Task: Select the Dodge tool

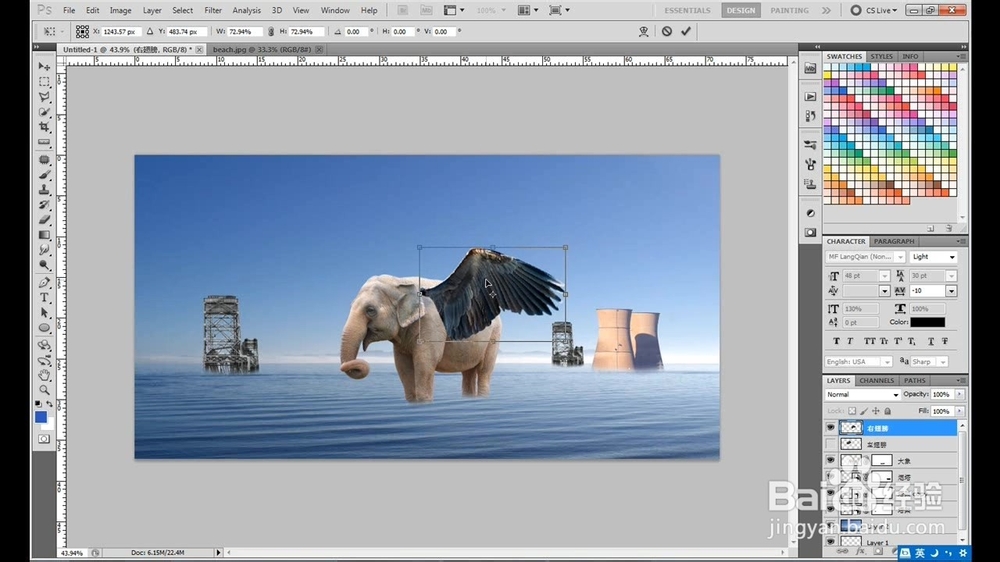Action: [44, 265]
